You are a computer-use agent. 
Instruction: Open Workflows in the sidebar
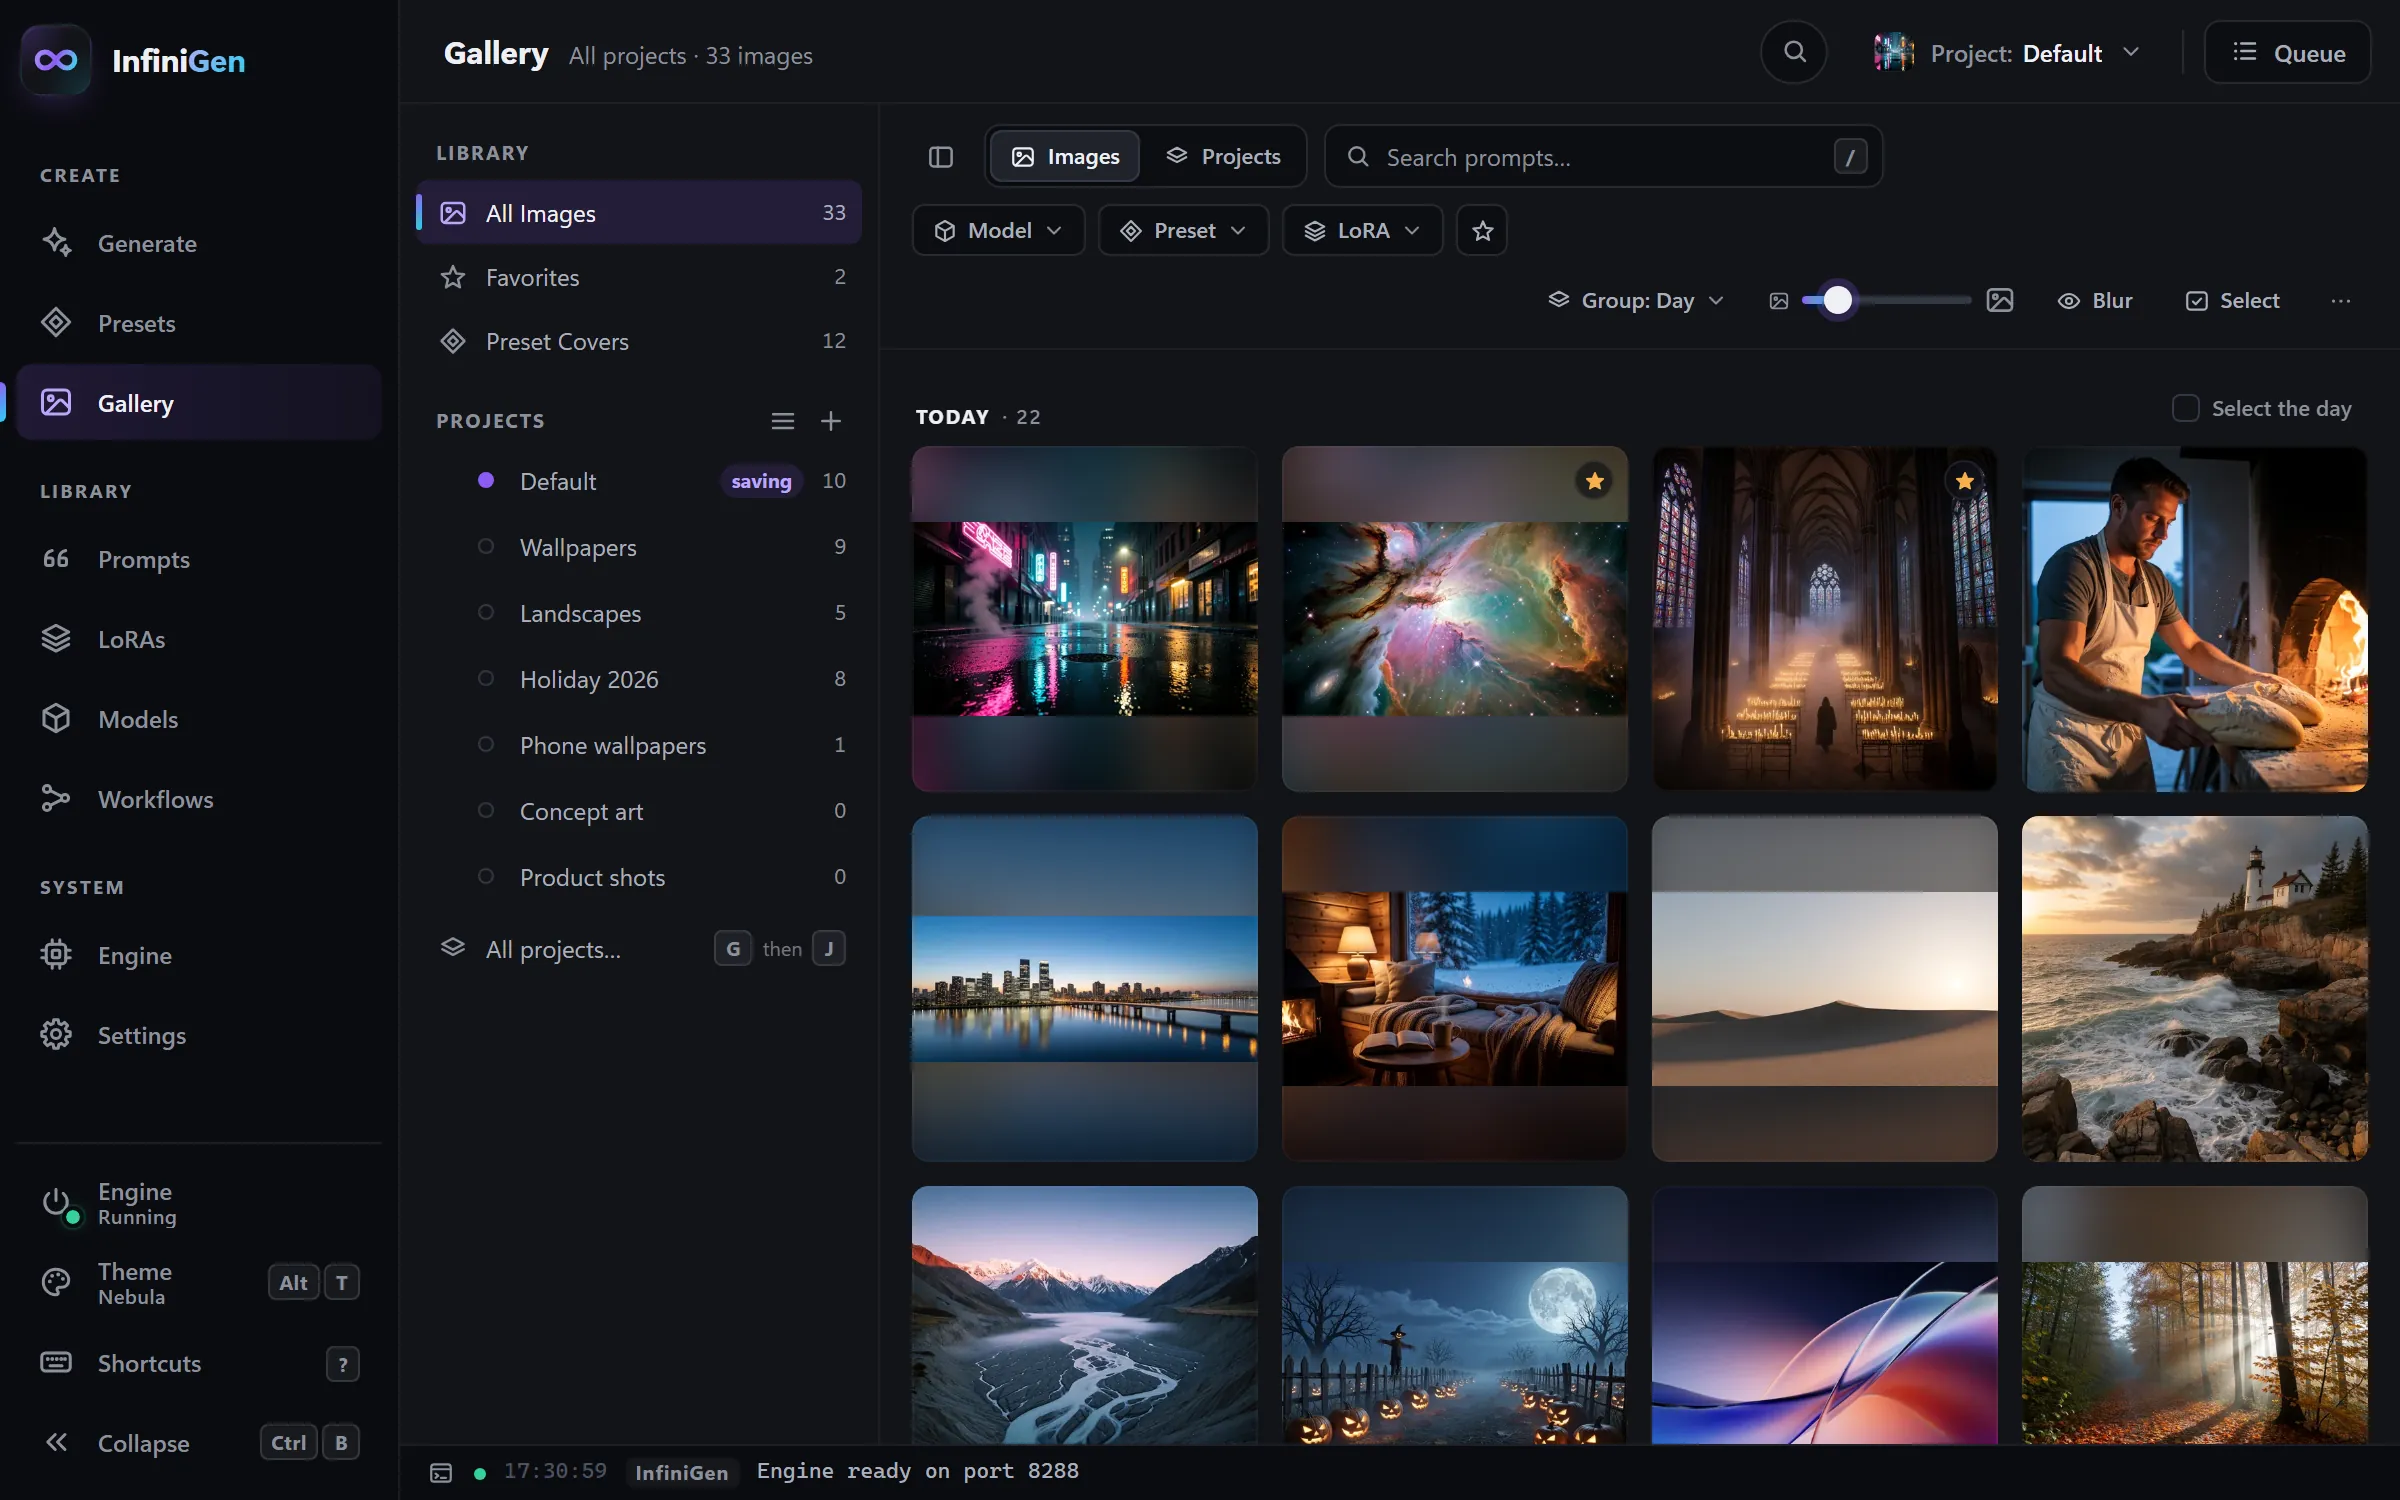[x=199, y=799]
